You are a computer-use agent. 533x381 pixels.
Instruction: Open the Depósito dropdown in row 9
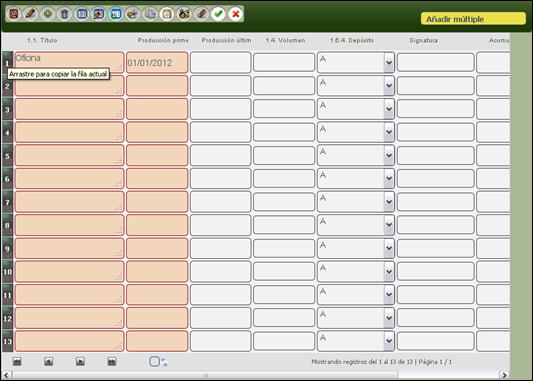tap(389, 248)
